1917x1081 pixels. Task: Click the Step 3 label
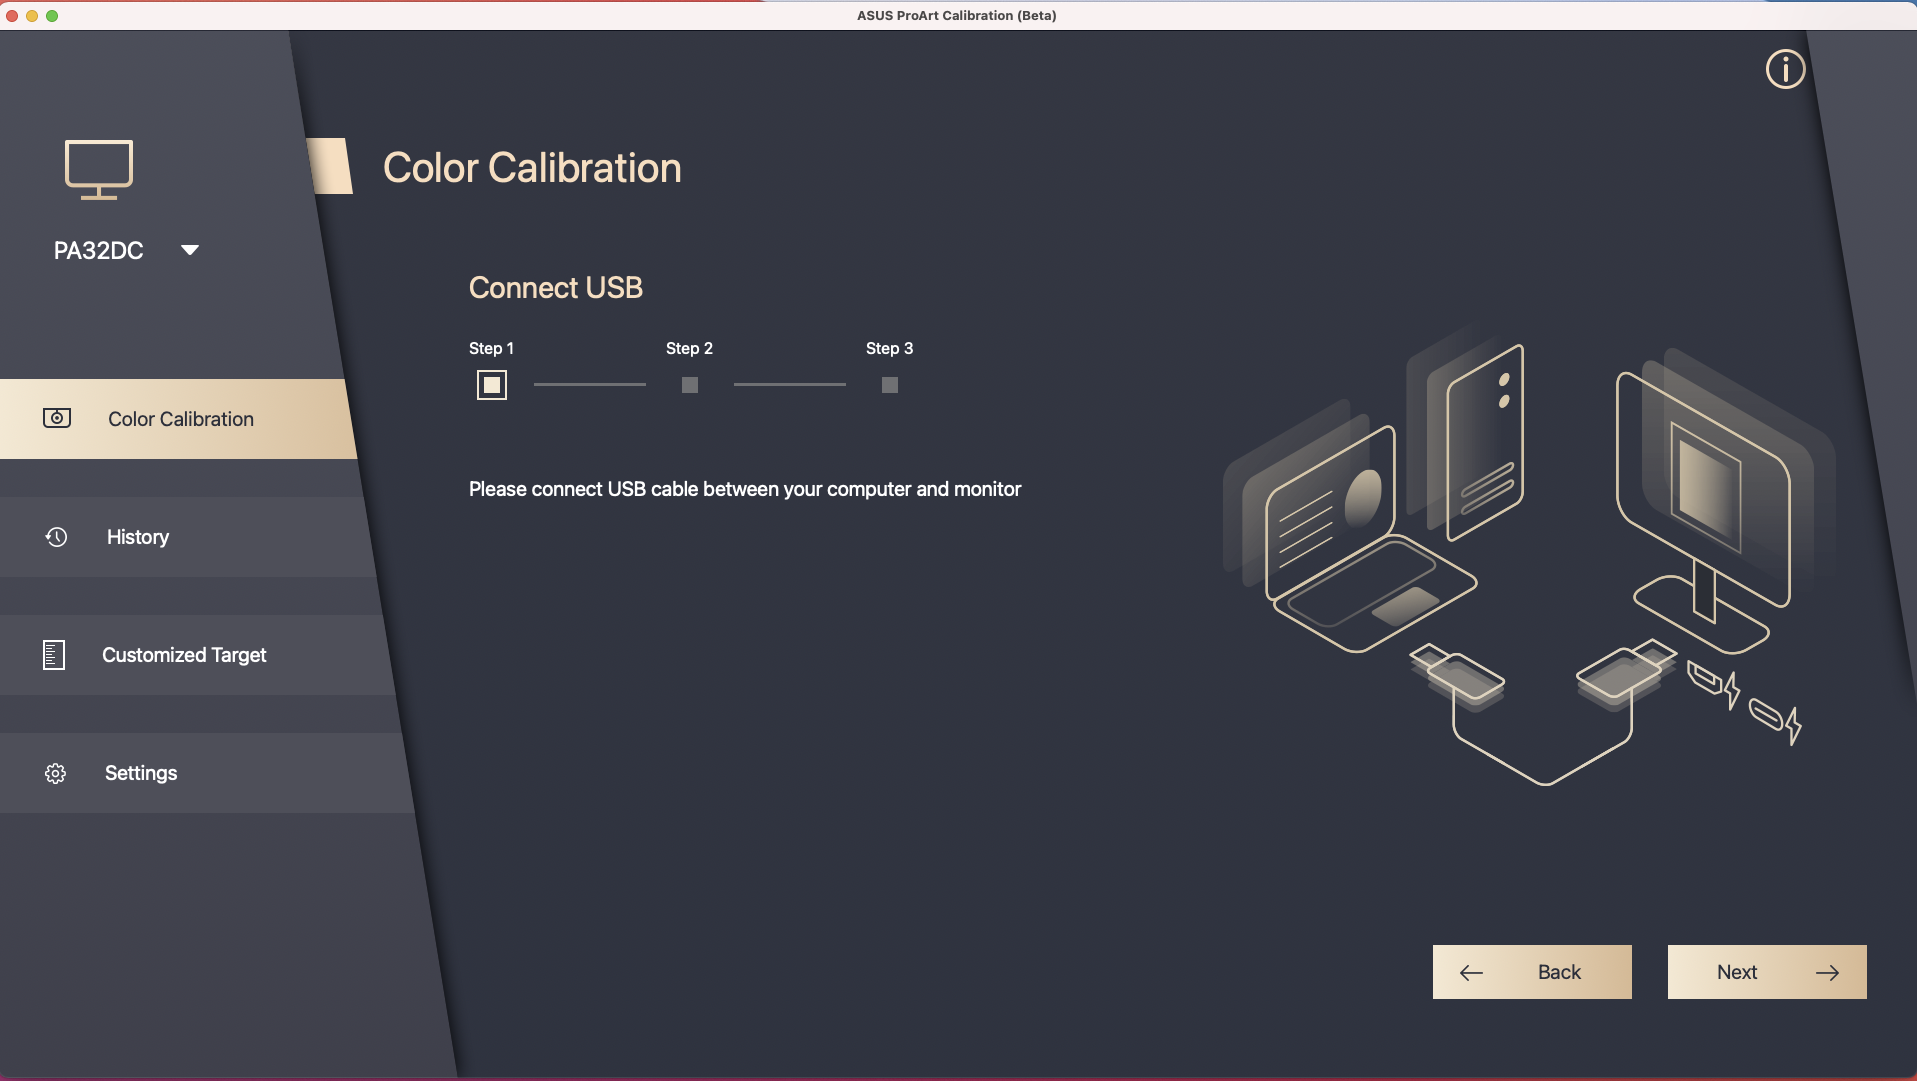click(x=890, y=348)
